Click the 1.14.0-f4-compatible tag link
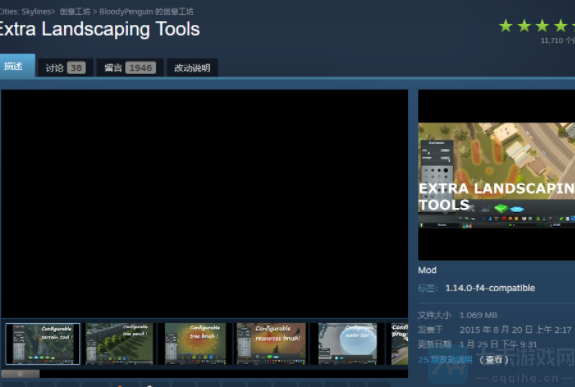This screenshot has width=575, height=387. pos(490,288)
